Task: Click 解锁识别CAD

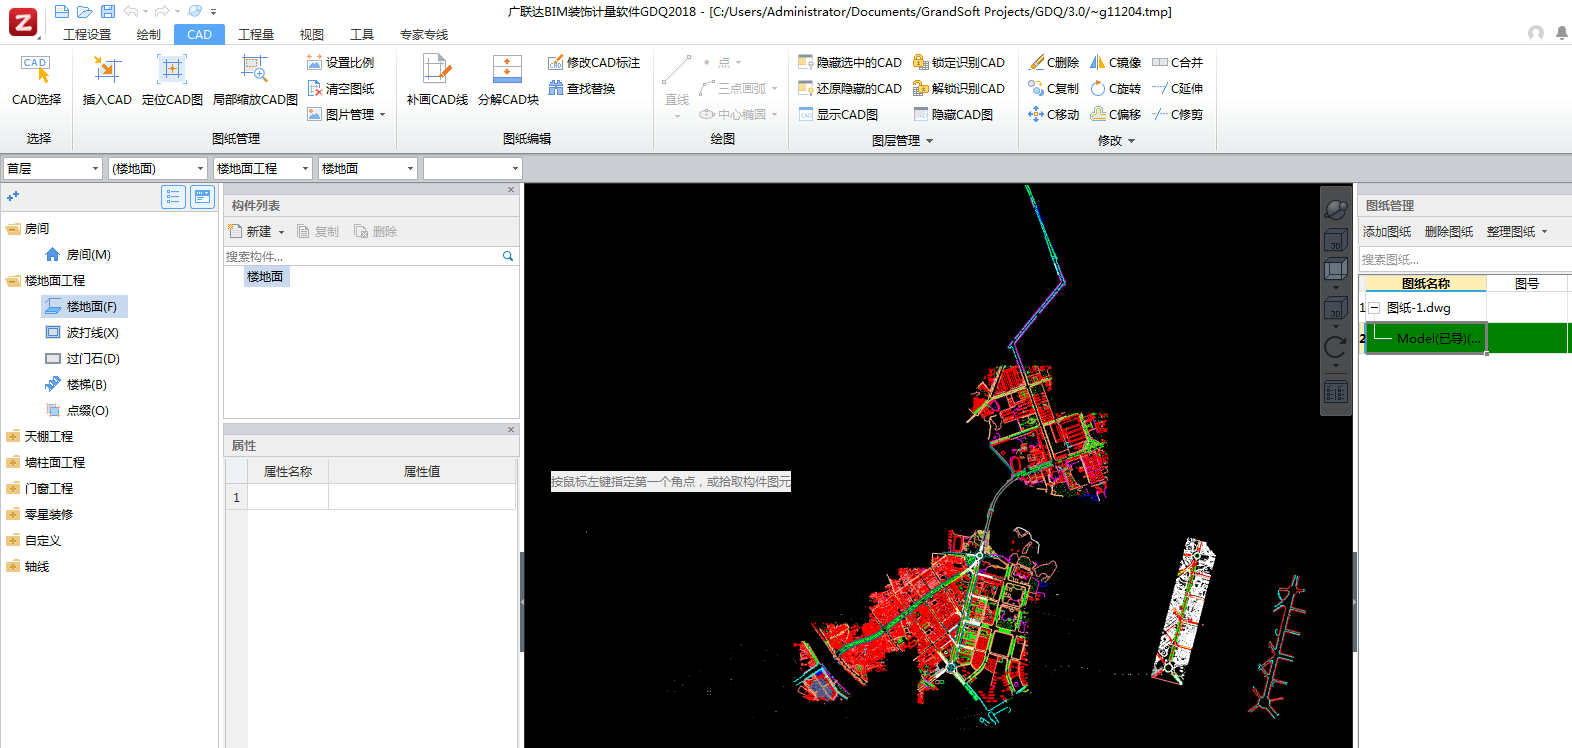Action: (959, 88)
